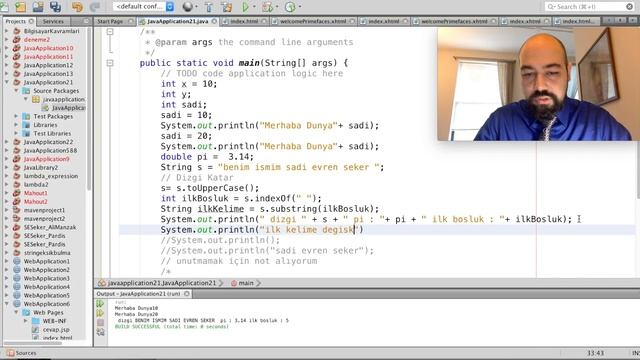This screenshot has height=360, width=640.
Task: Click the Save All toolbar icon
Action: pyautogui.click(x=55, y=7)
